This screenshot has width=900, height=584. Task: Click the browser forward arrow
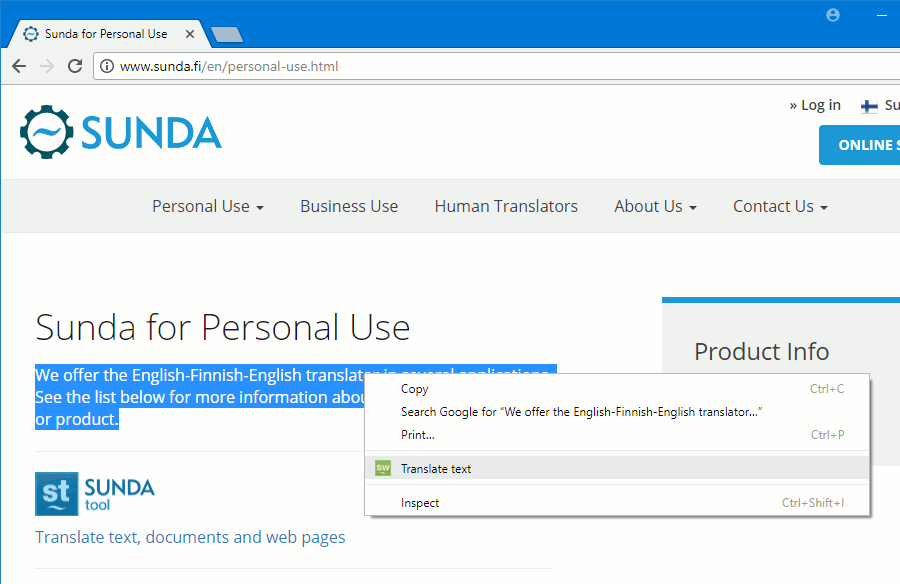(x=46, y=66)
